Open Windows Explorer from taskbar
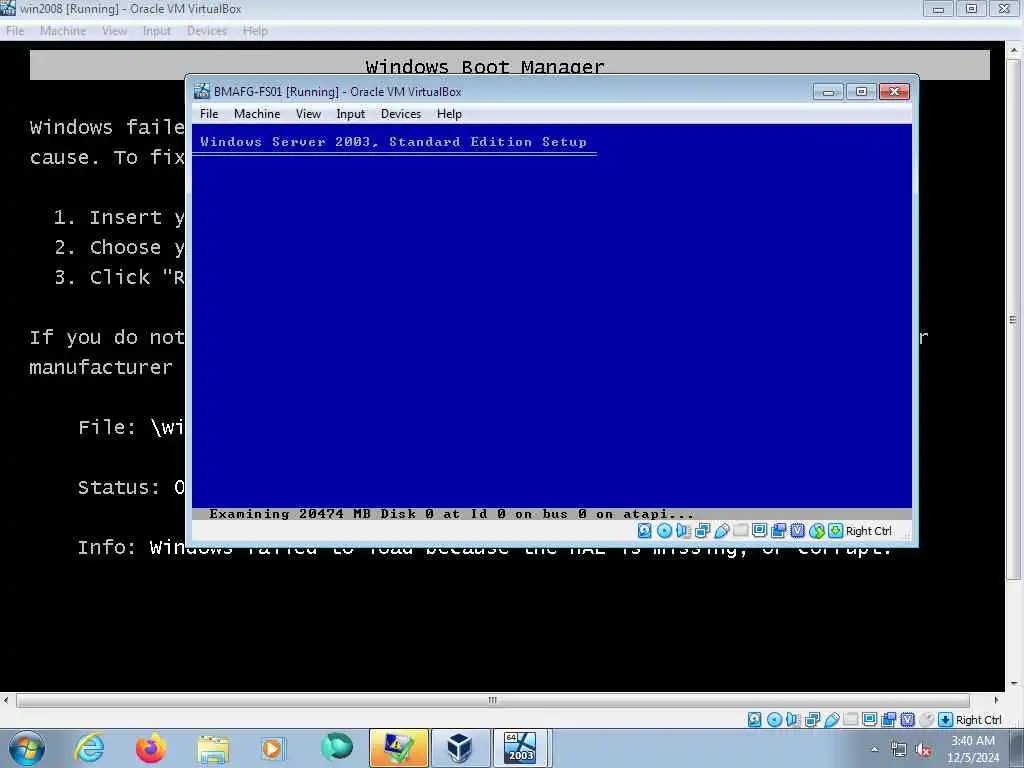Image resolution: width=1024 pixels, height=768 pixels. (x=213, y=748)
